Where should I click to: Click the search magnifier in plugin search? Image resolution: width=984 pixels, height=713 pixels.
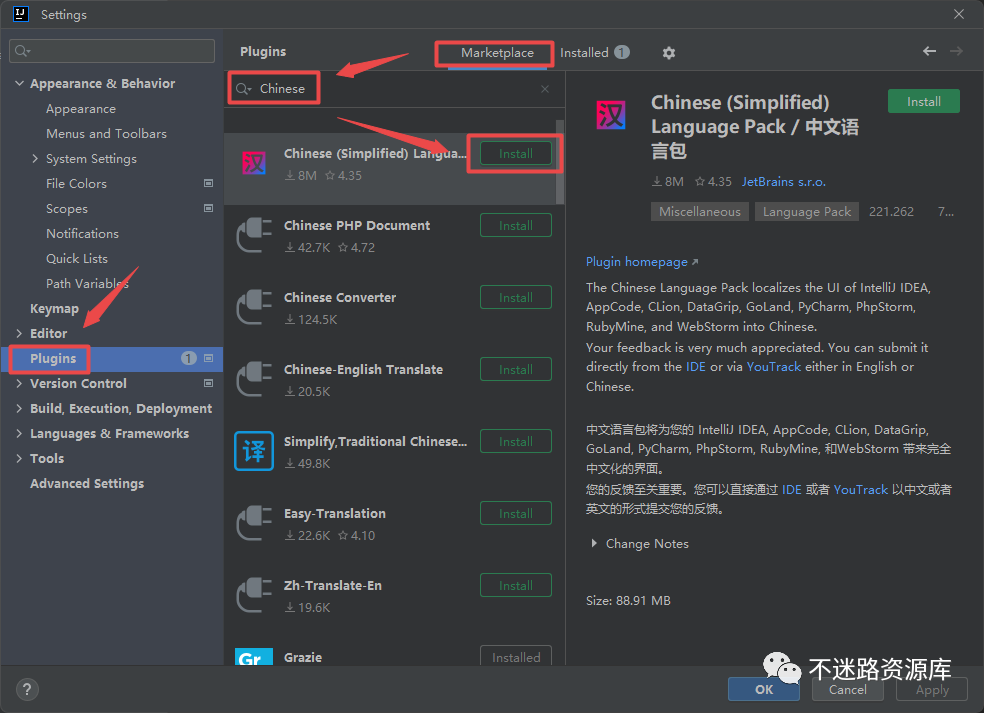(243, 89)
